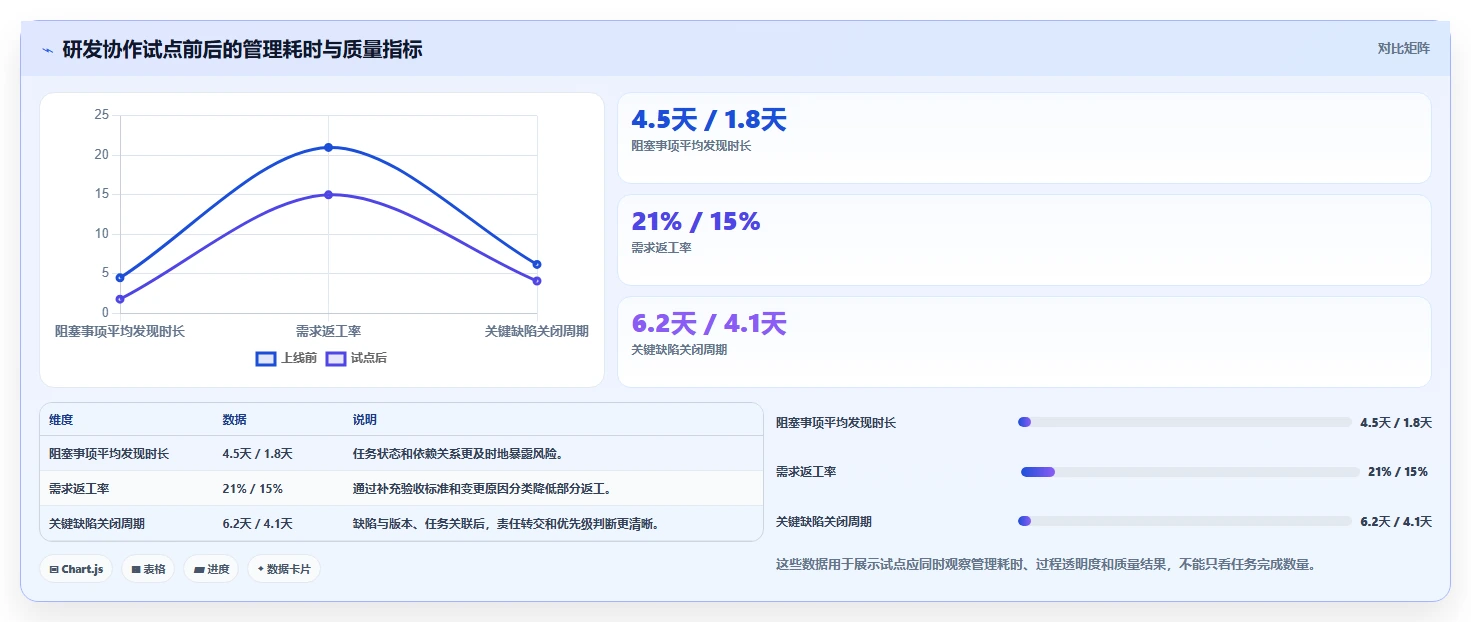The width and height of the screenshot is (1471, 622).
Task: Click the 试点后 point above 关键缺陷关闭周期 axis label
Action: coord(537,281)
